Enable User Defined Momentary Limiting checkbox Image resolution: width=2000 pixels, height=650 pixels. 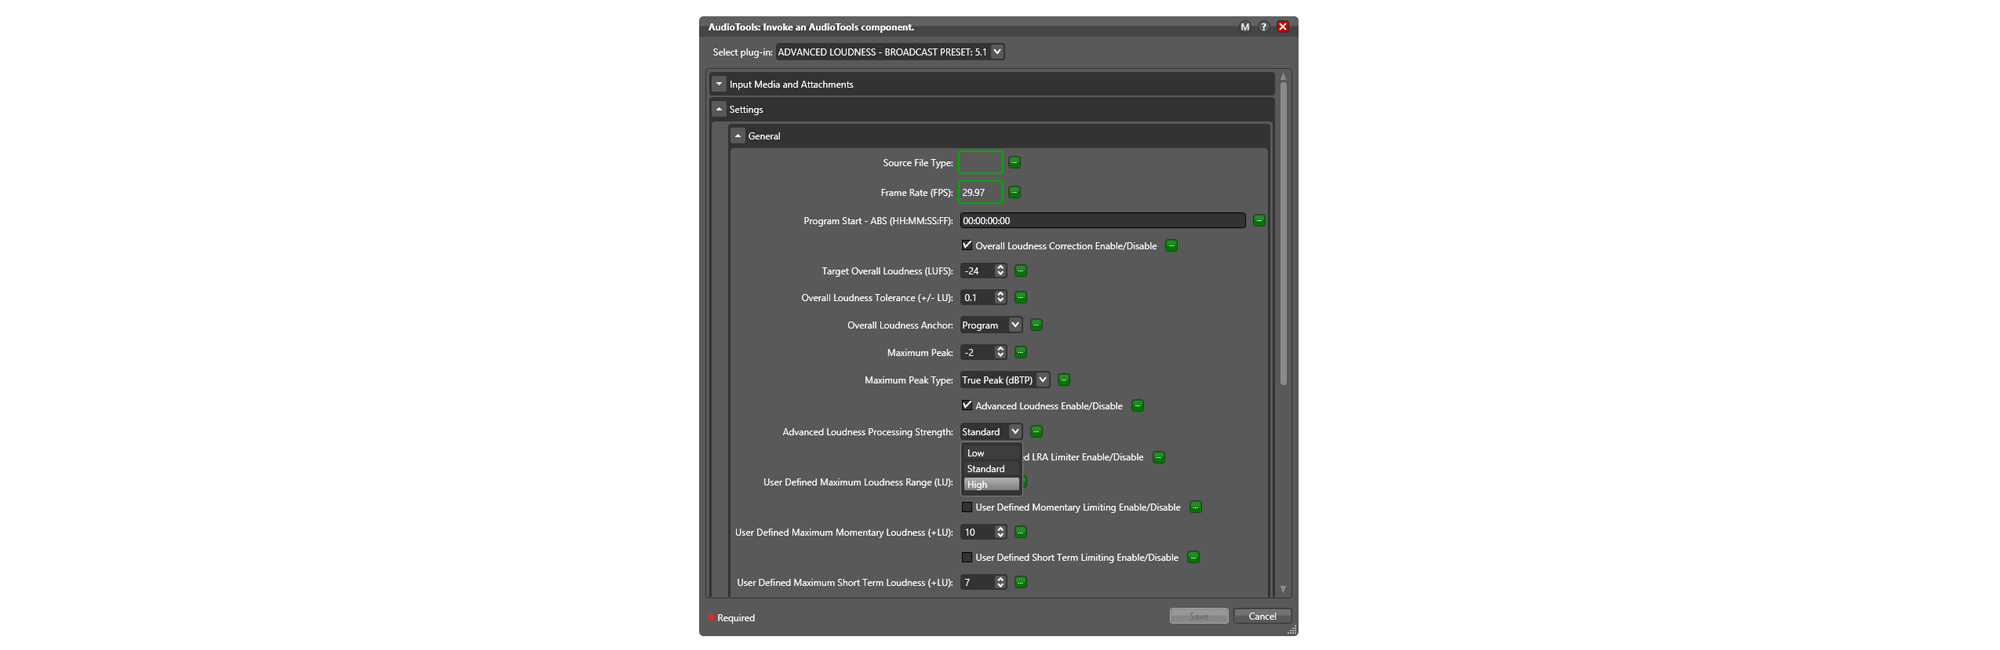pyautogui.click(x=967, y=507)
